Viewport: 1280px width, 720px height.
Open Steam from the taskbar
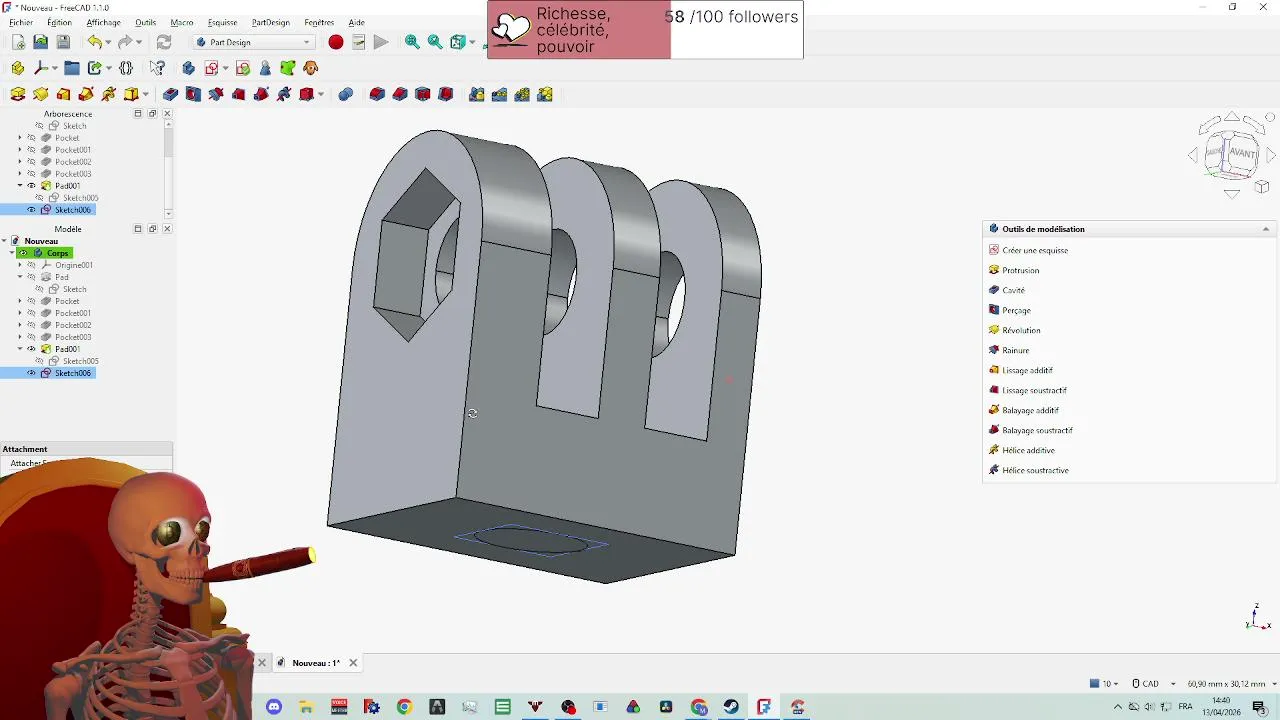[732, 707]
